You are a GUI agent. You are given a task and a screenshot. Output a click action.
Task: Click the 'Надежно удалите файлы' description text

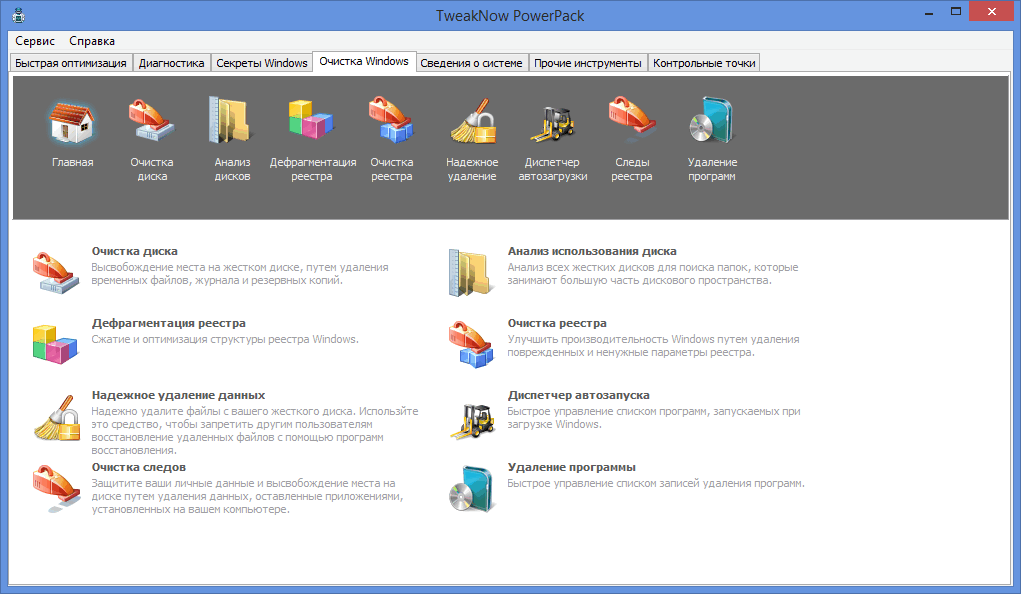[x=255, y=431]
